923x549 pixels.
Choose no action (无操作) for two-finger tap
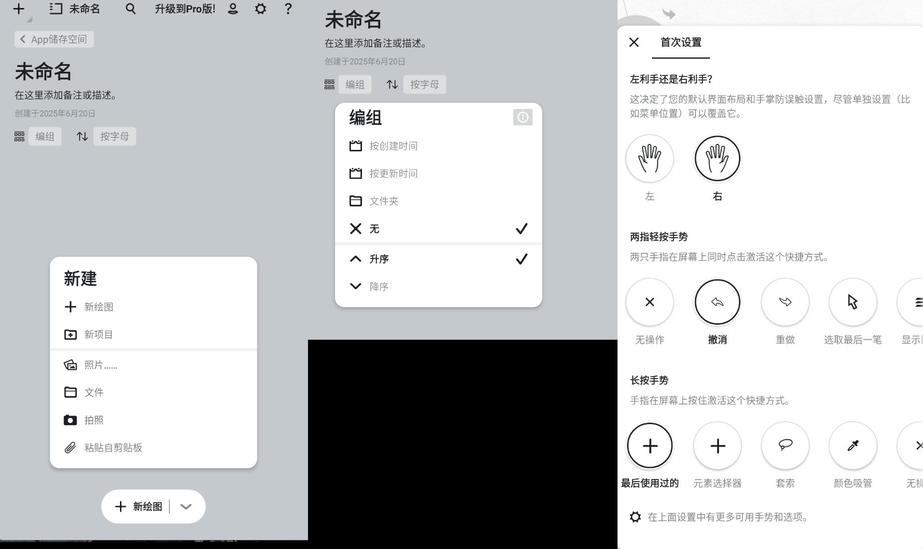tap(650, 302)
